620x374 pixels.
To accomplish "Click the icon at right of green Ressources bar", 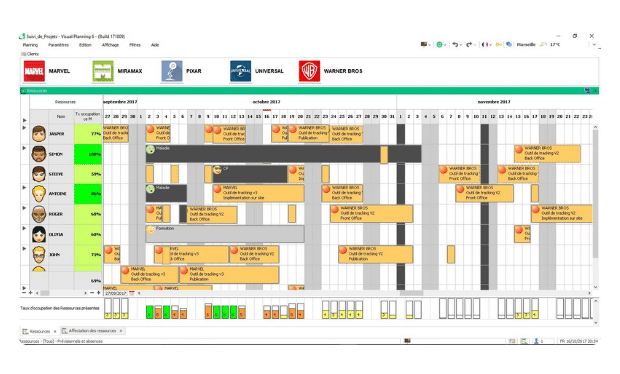I will 587,91.
